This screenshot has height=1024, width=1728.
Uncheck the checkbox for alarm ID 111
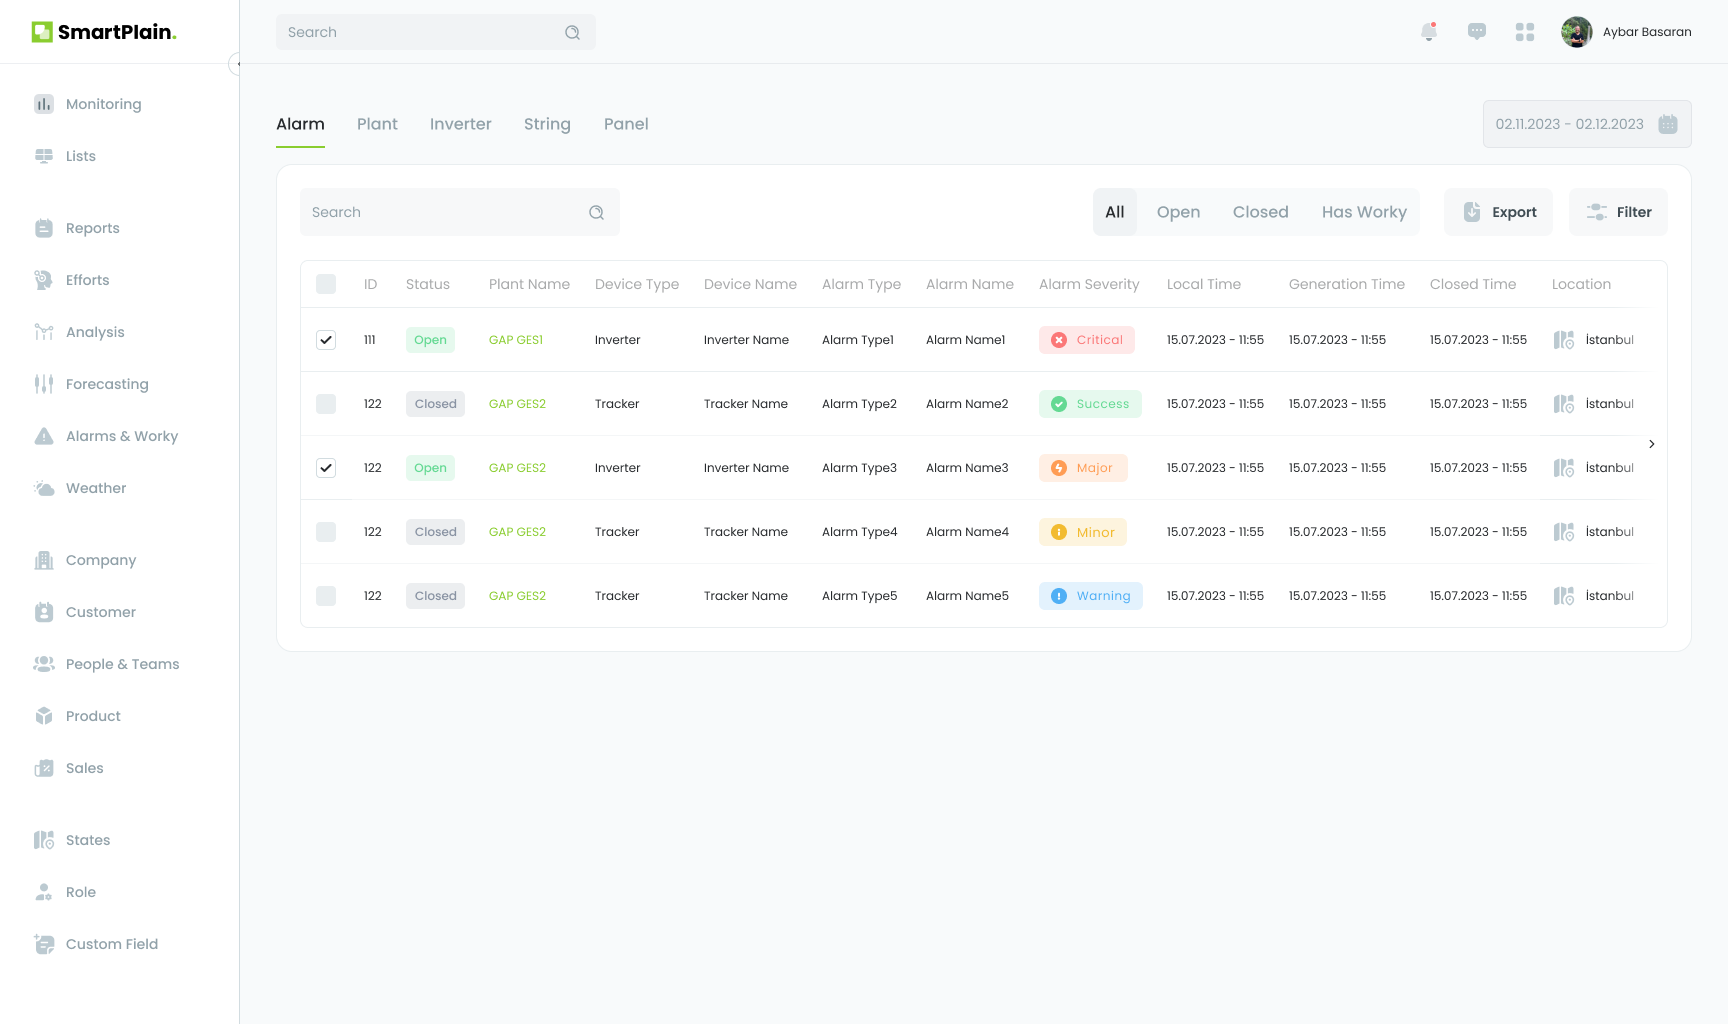326,340
